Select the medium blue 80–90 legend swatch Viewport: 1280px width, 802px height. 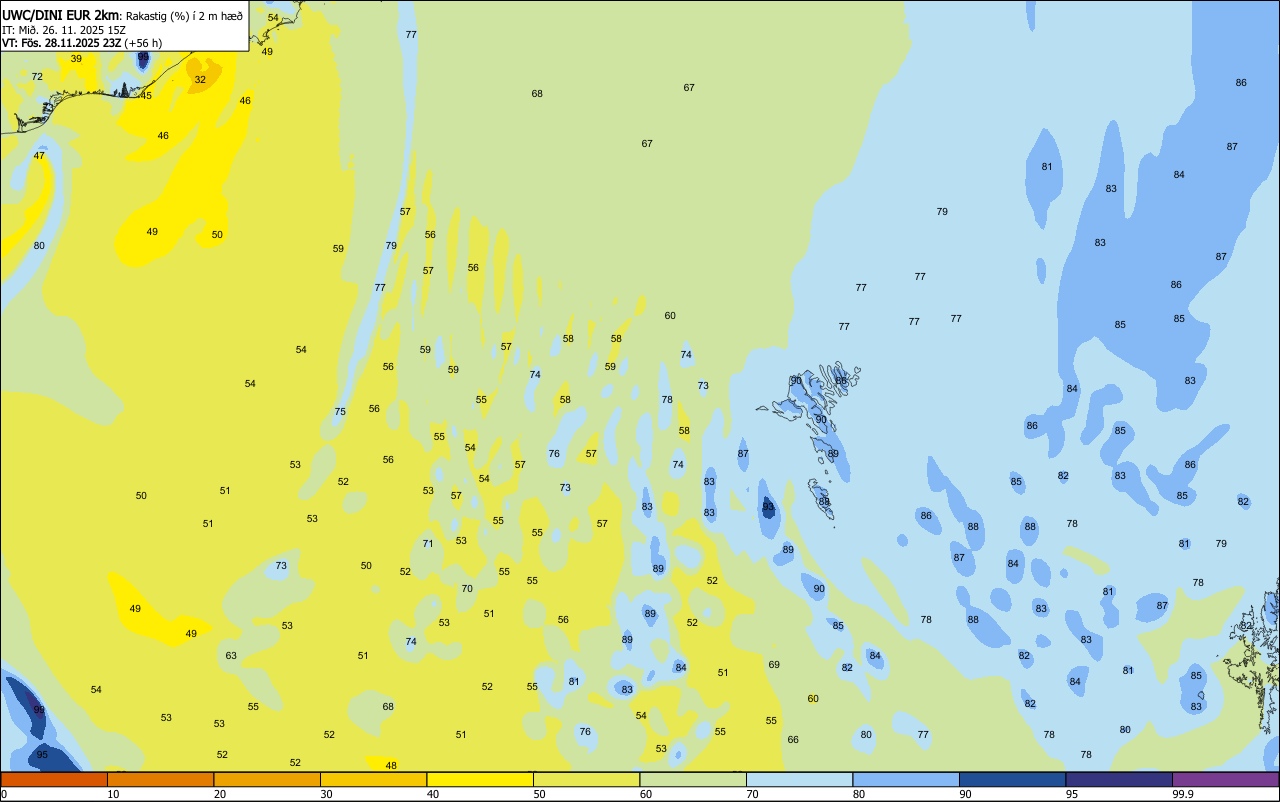[906, 779]
